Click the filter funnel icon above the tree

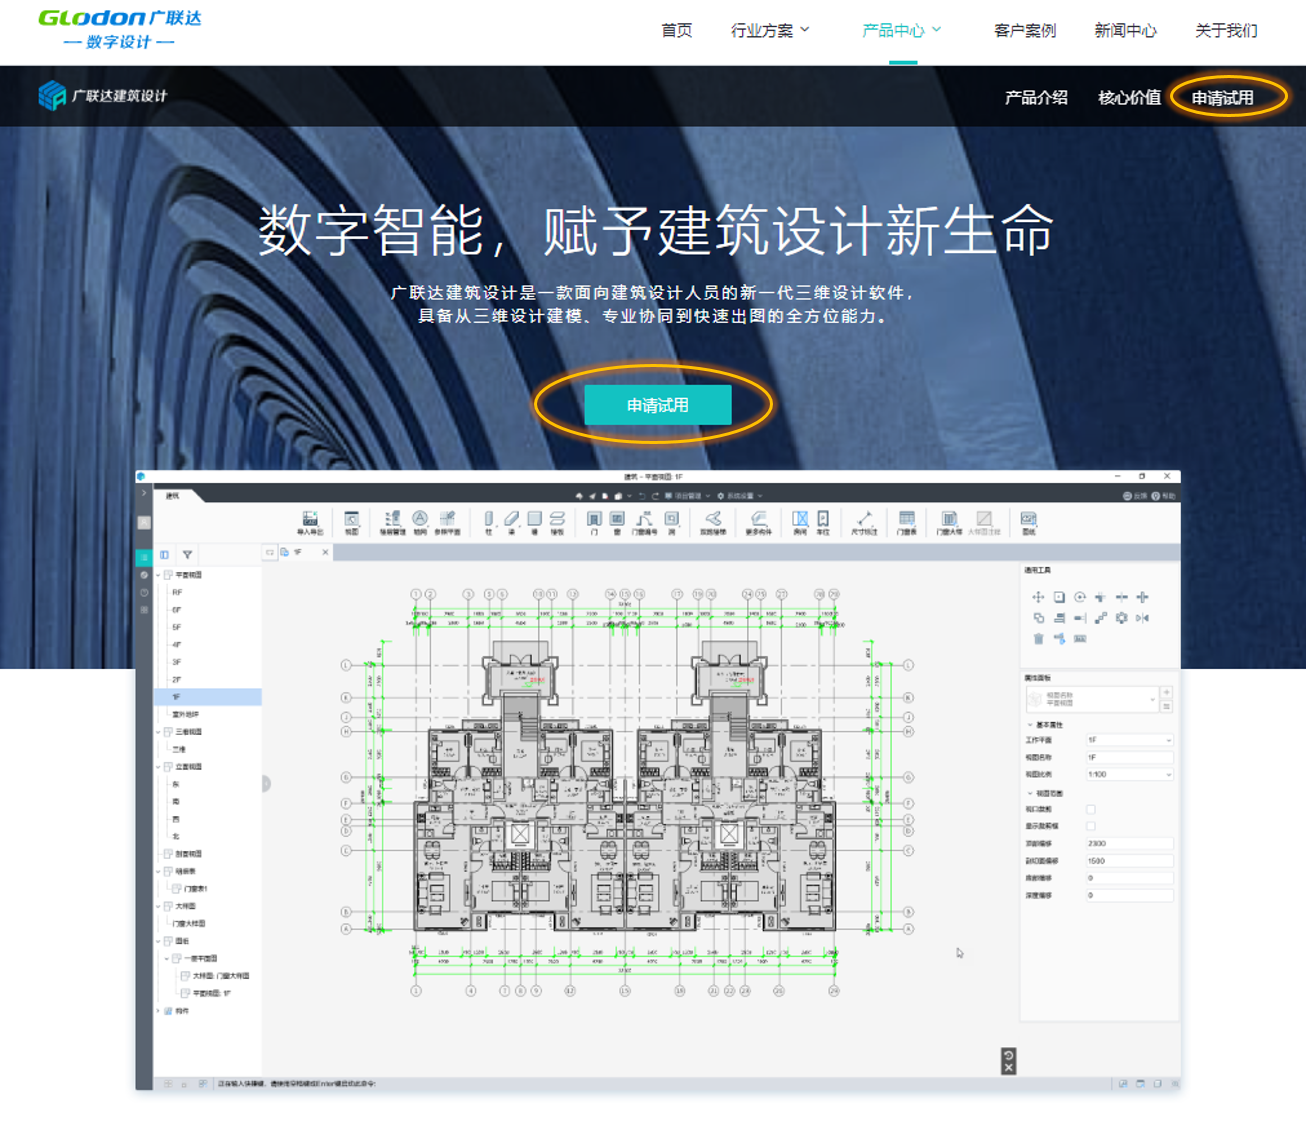187,554
